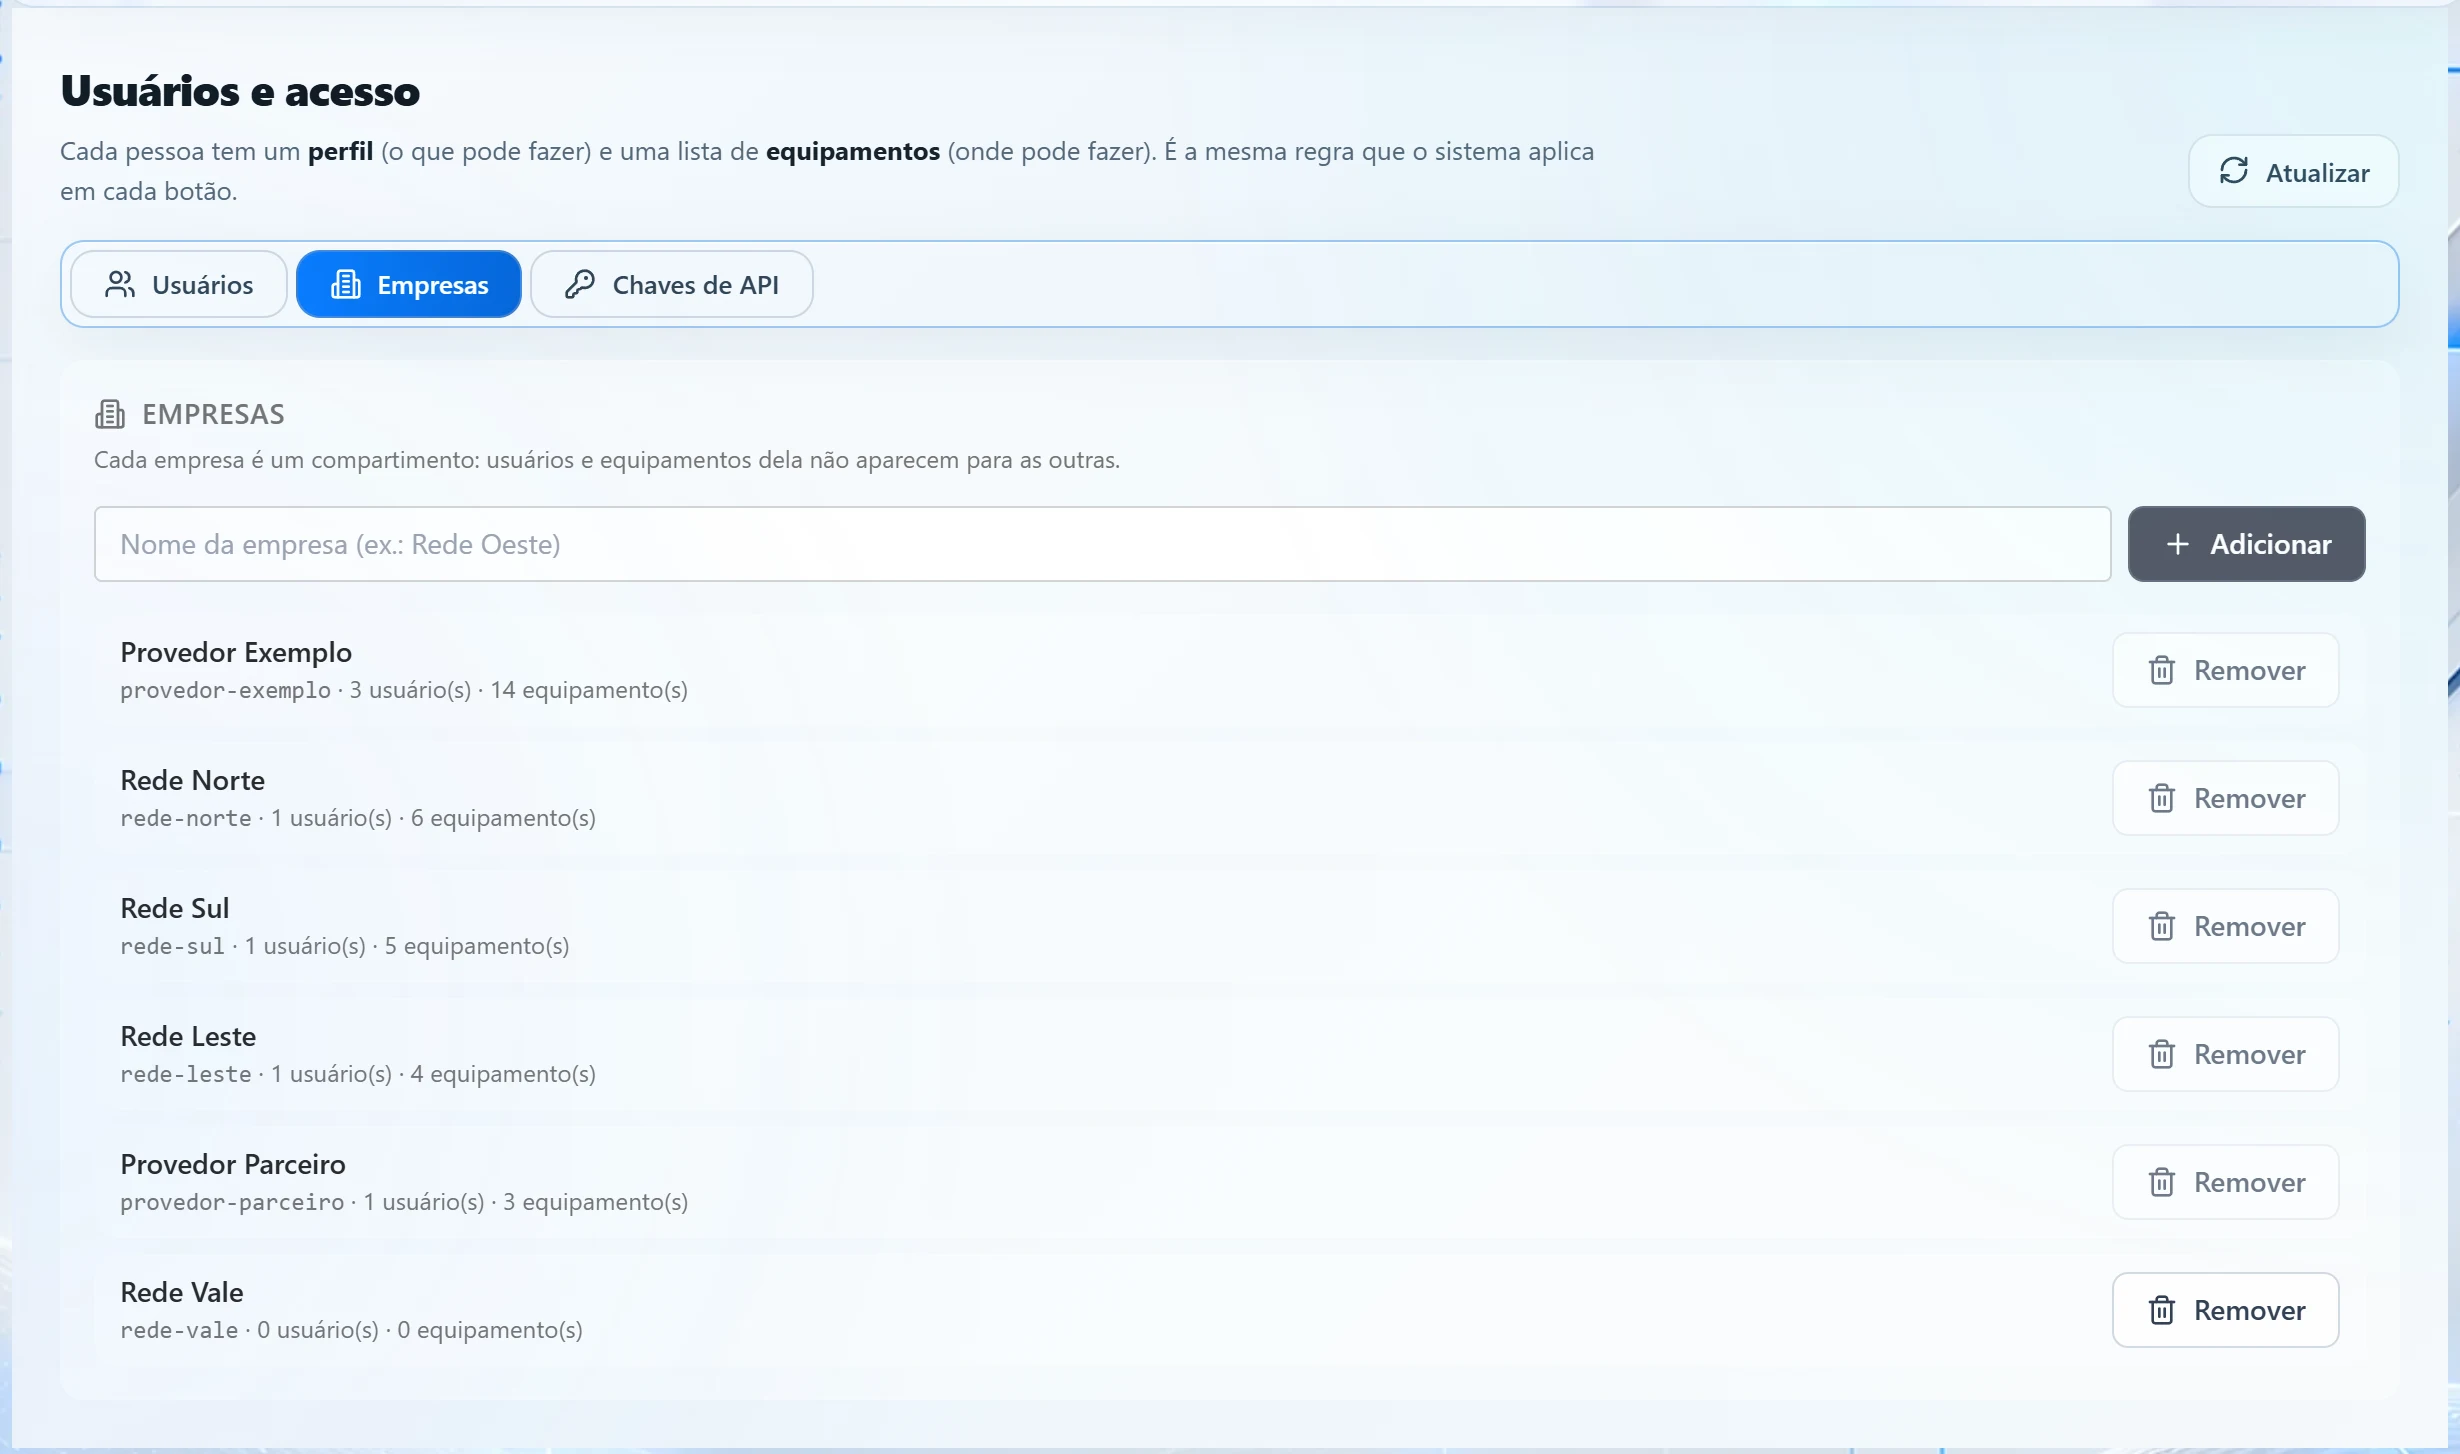Click the building icon on Empresas tab
The width and height of the screenshot is (2460, 1454).
pos(345,285)
